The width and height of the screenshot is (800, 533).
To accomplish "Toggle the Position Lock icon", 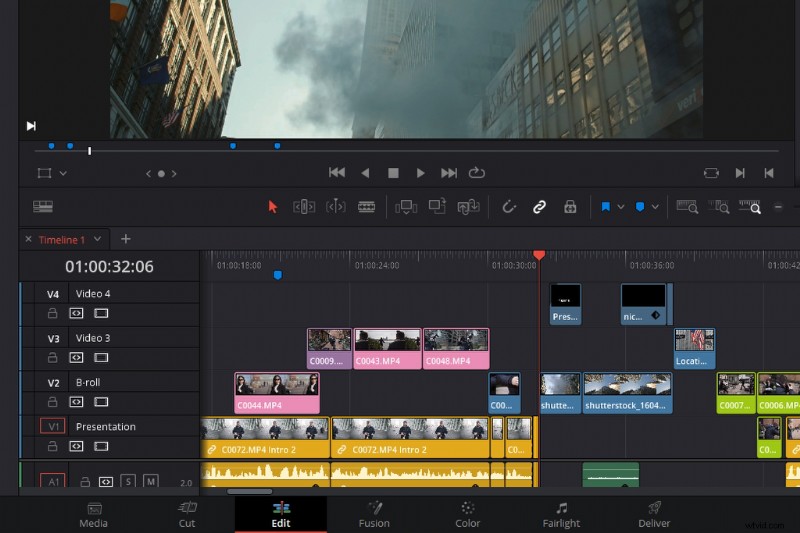I will click(570, 207).
